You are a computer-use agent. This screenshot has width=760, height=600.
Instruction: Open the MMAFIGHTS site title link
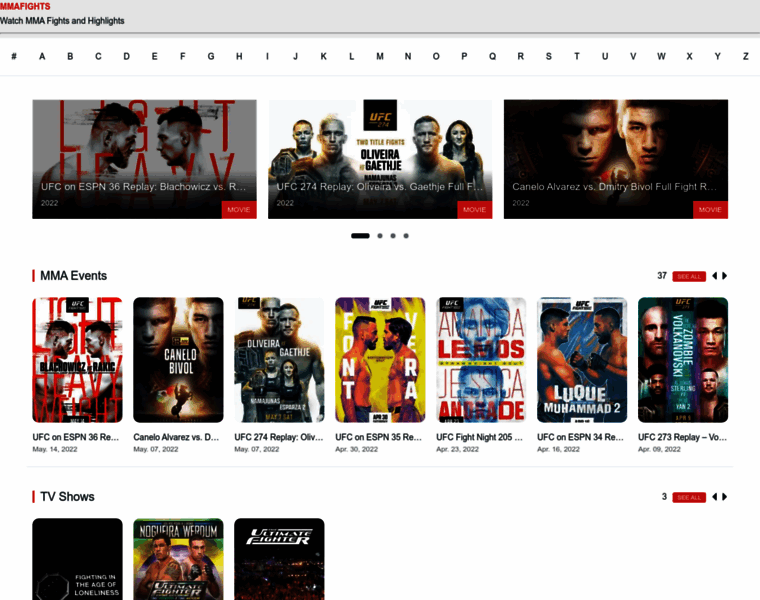coord(25,6)
